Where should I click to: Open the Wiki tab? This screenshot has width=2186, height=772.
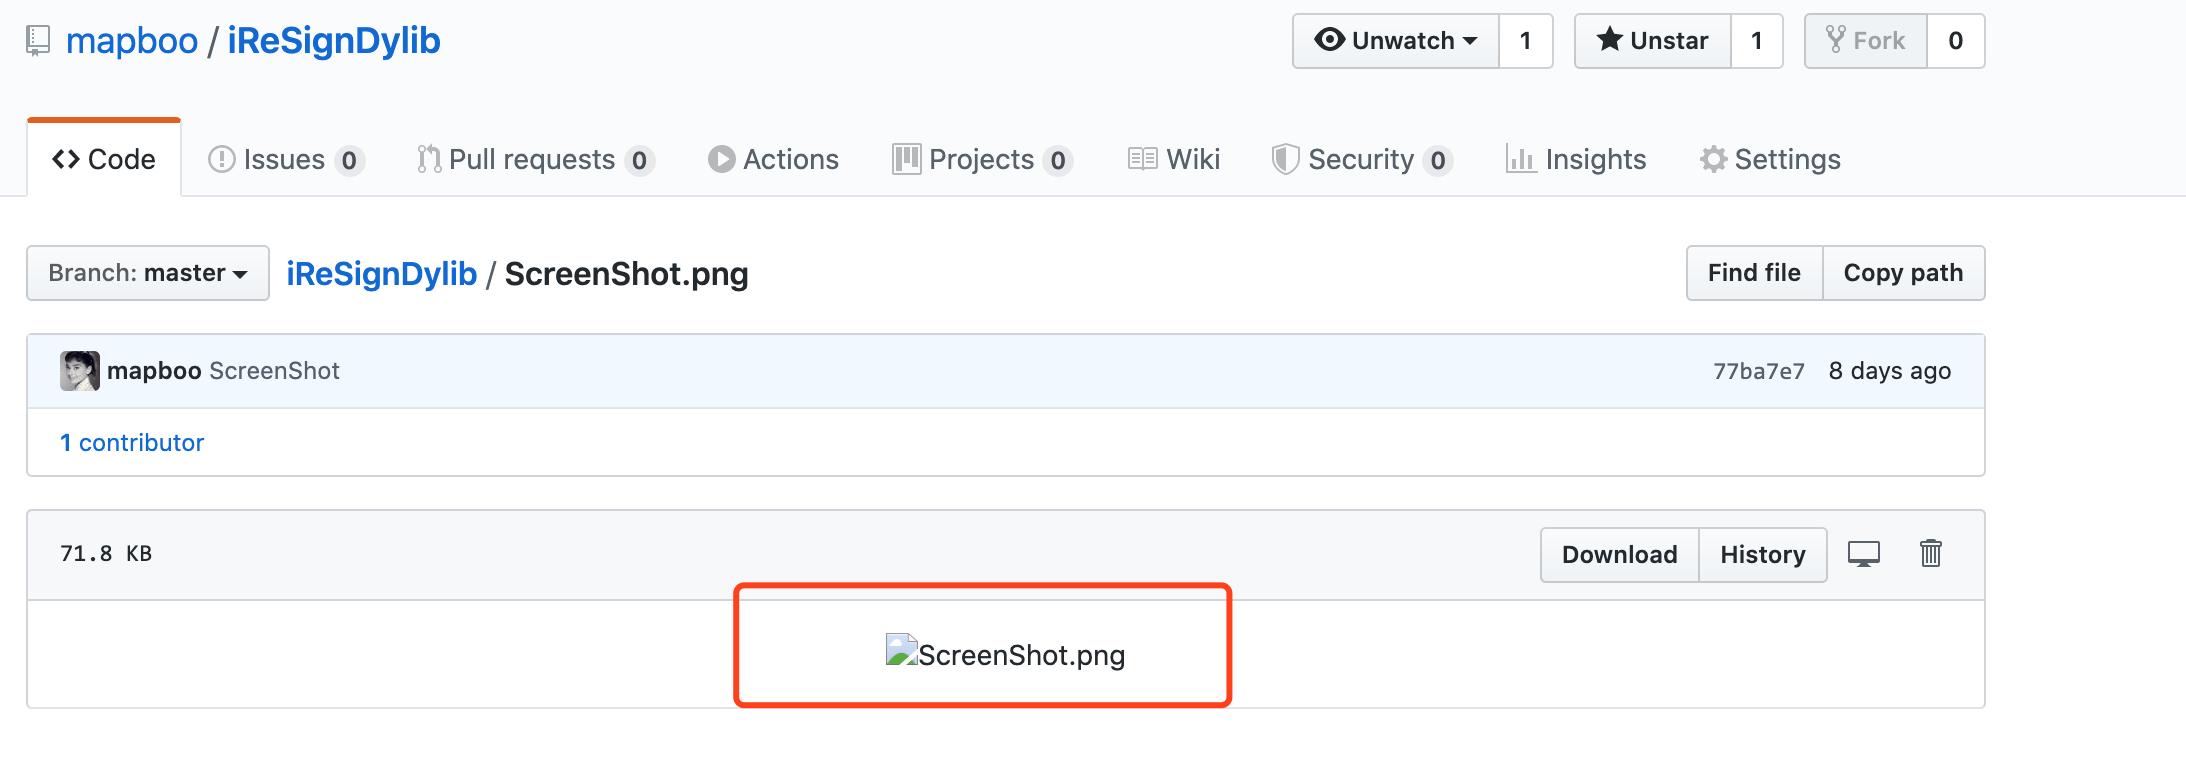click(1174, 160)
